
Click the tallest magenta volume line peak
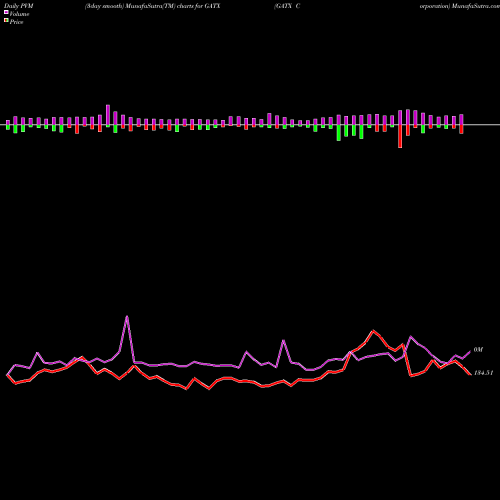[x=127, y=316]
